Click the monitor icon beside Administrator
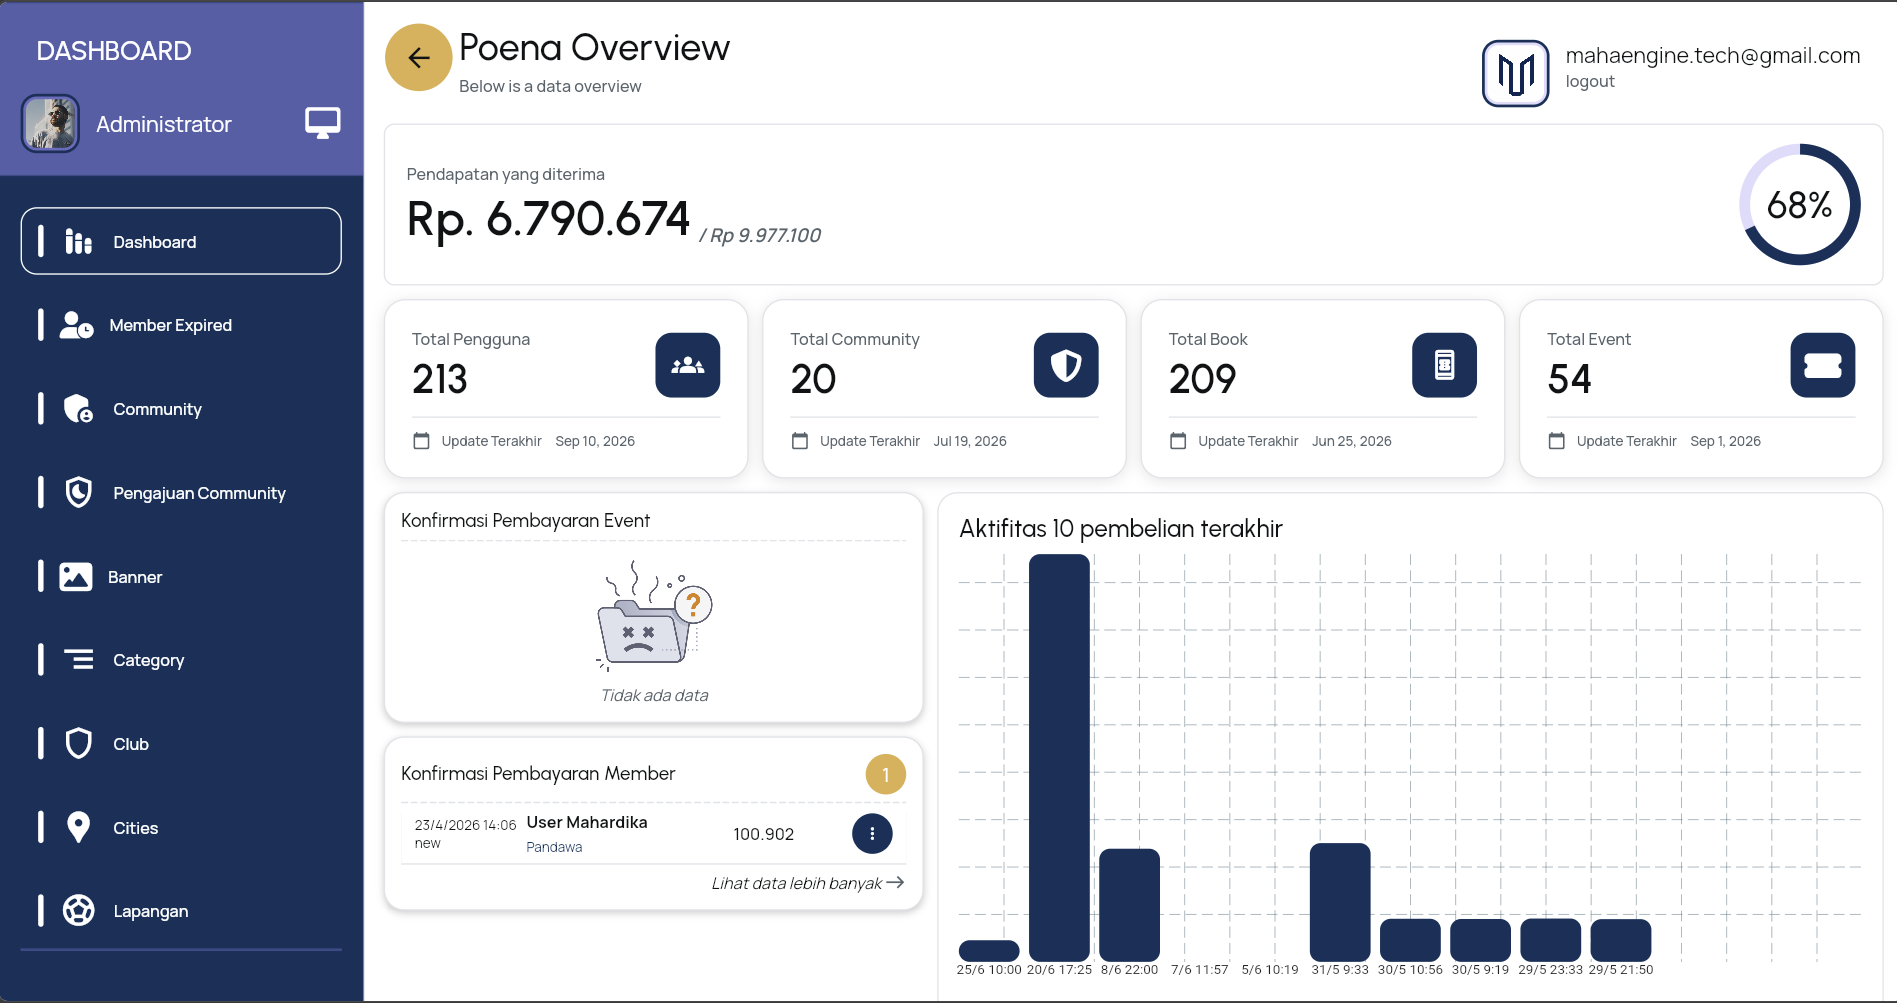The width and height of the screenshot is (1897, 1003). (322, 123)
